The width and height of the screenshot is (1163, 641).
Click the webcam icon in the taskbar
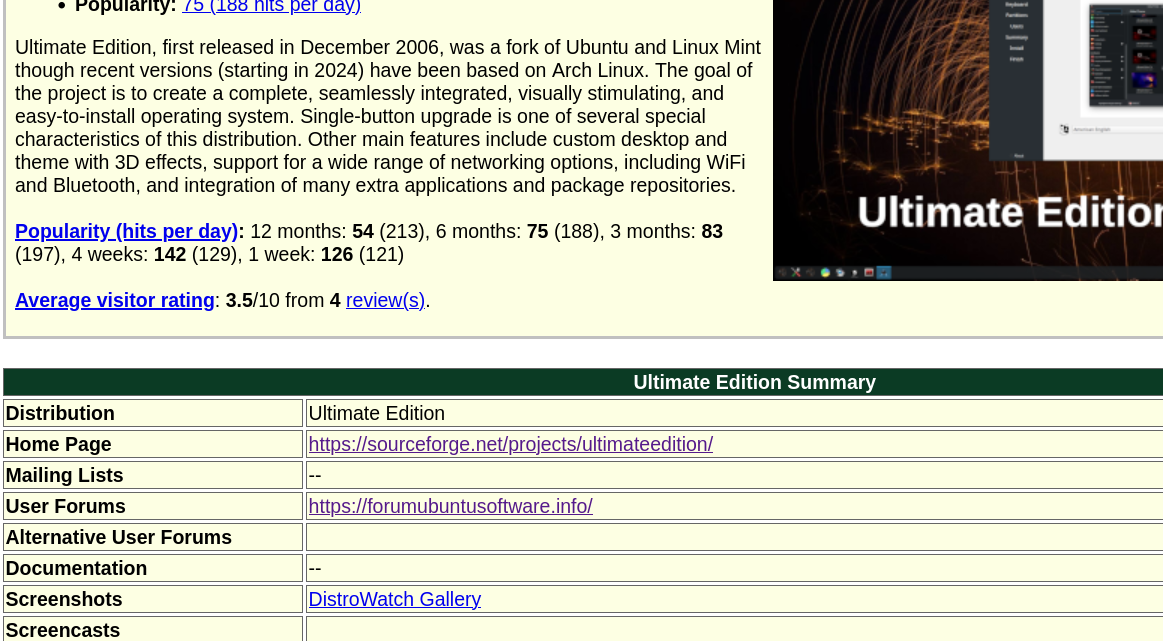[855, 272]
